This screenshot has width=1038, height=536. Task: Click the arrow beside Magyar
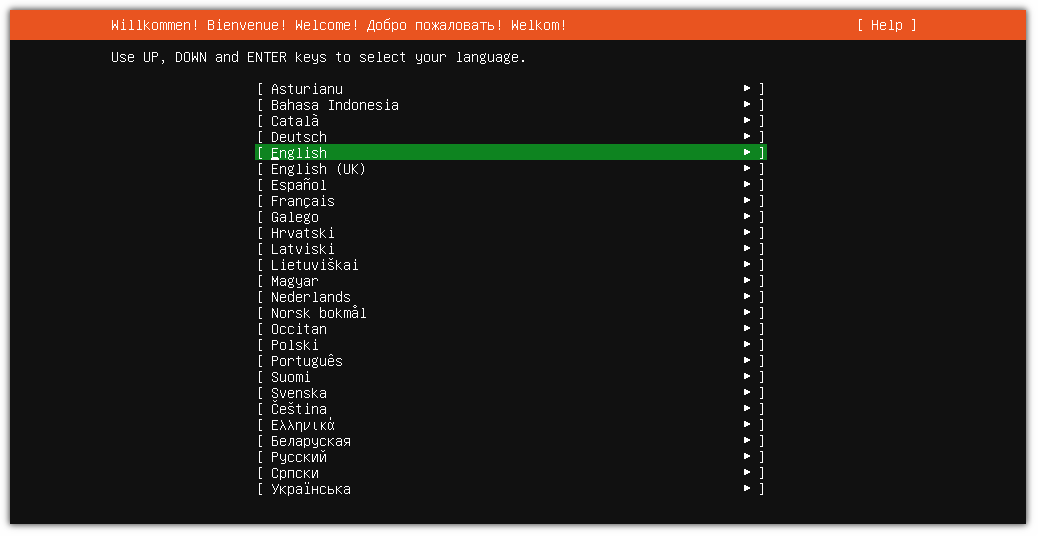(x=747, y=280)
